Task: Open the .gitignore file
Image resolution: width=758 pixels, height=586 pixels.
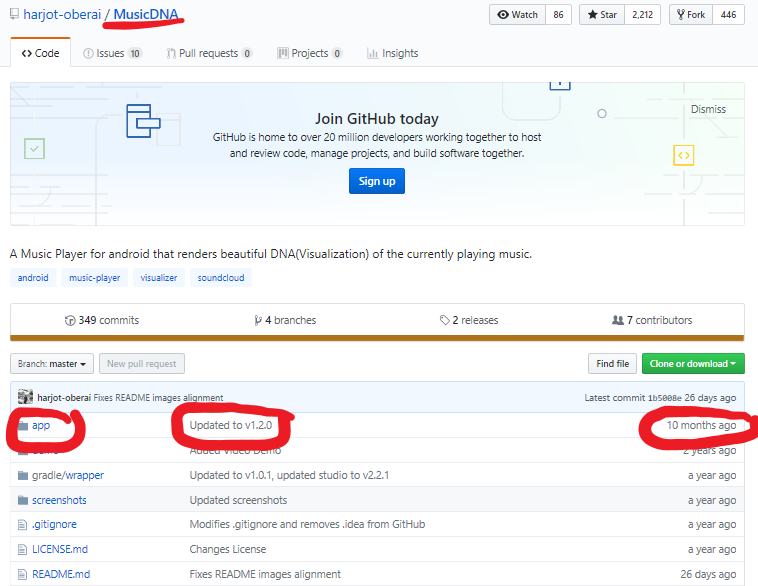Action: [x=54, y=524]
